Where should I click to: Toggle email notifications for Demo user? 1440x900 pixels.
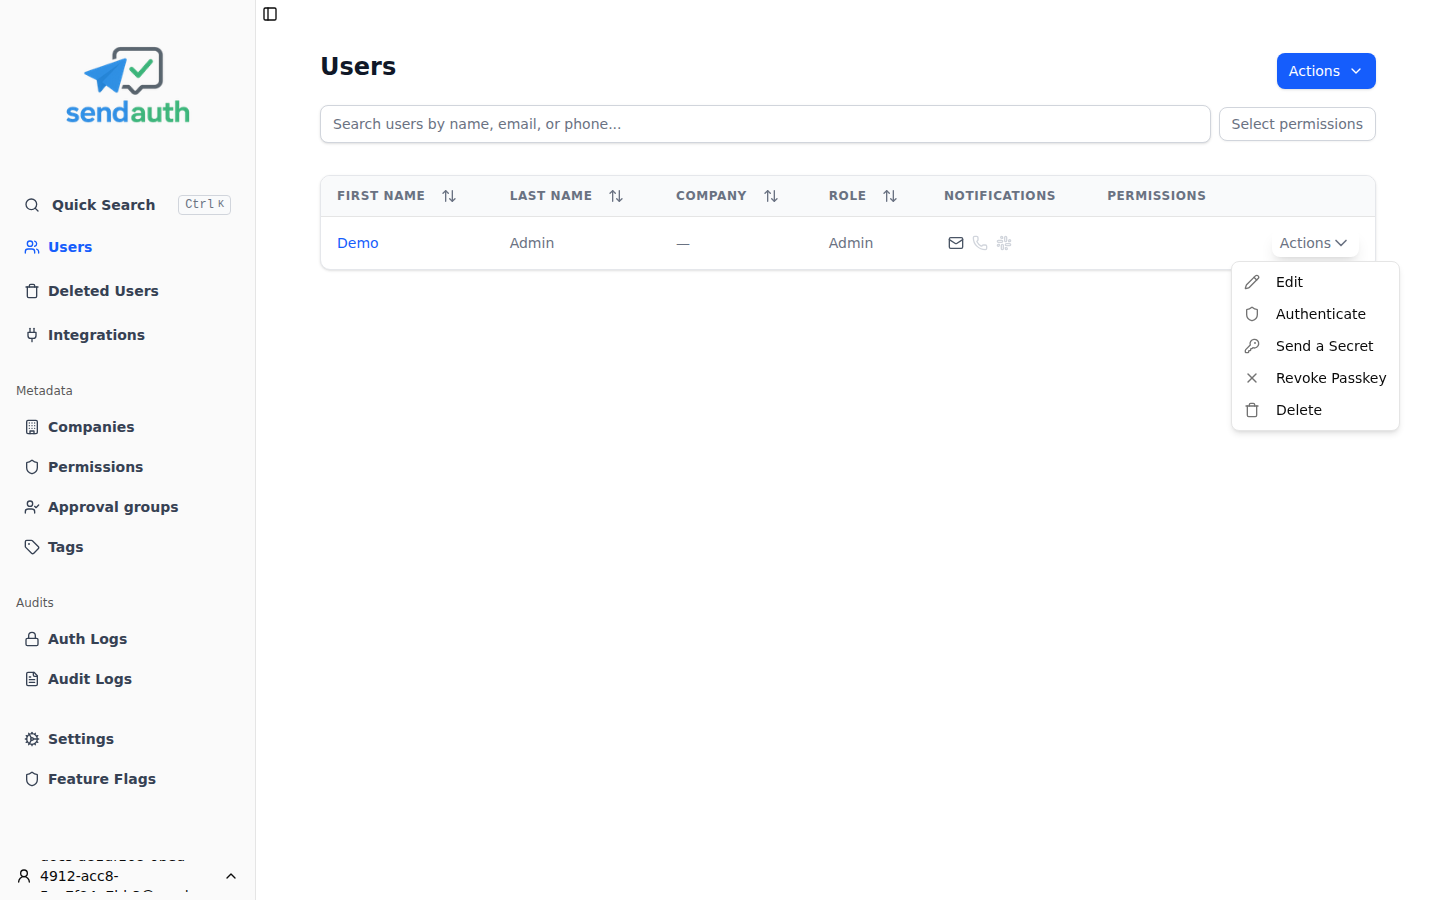(x=956, y=243)
